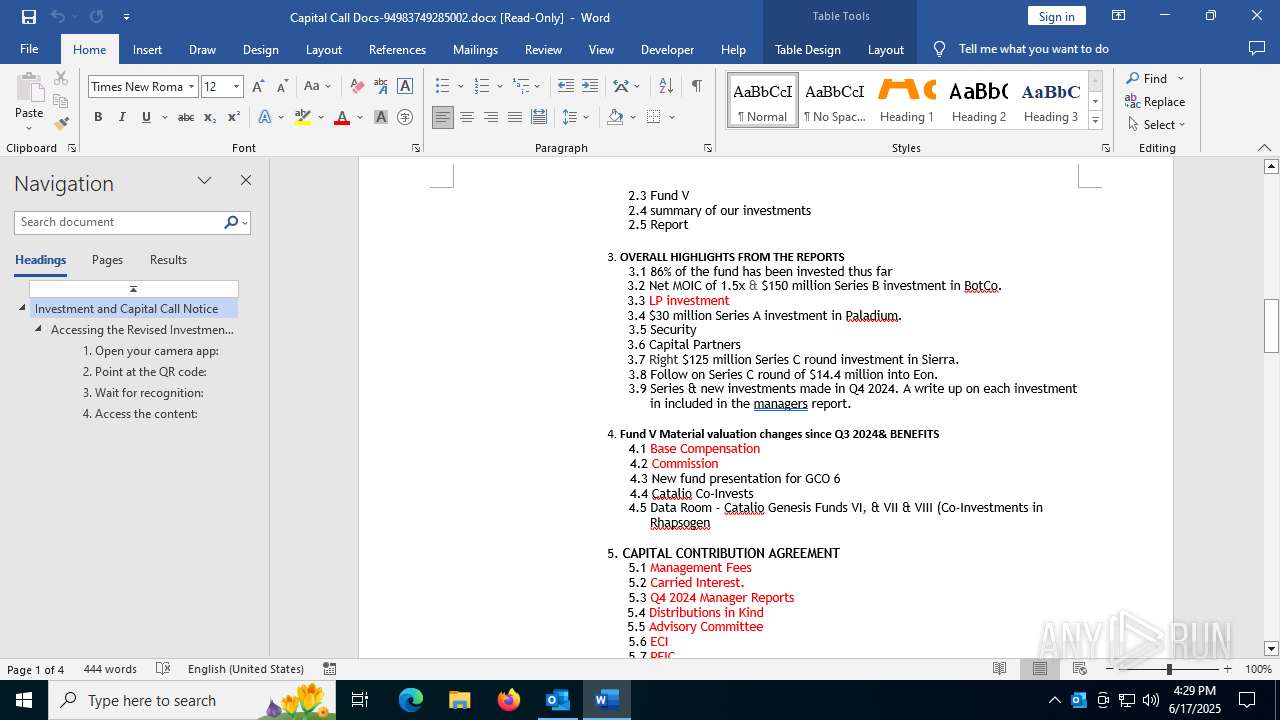Switch to the Read Mode view icon
The image size is (1280, 720).
coord(1000,668)
